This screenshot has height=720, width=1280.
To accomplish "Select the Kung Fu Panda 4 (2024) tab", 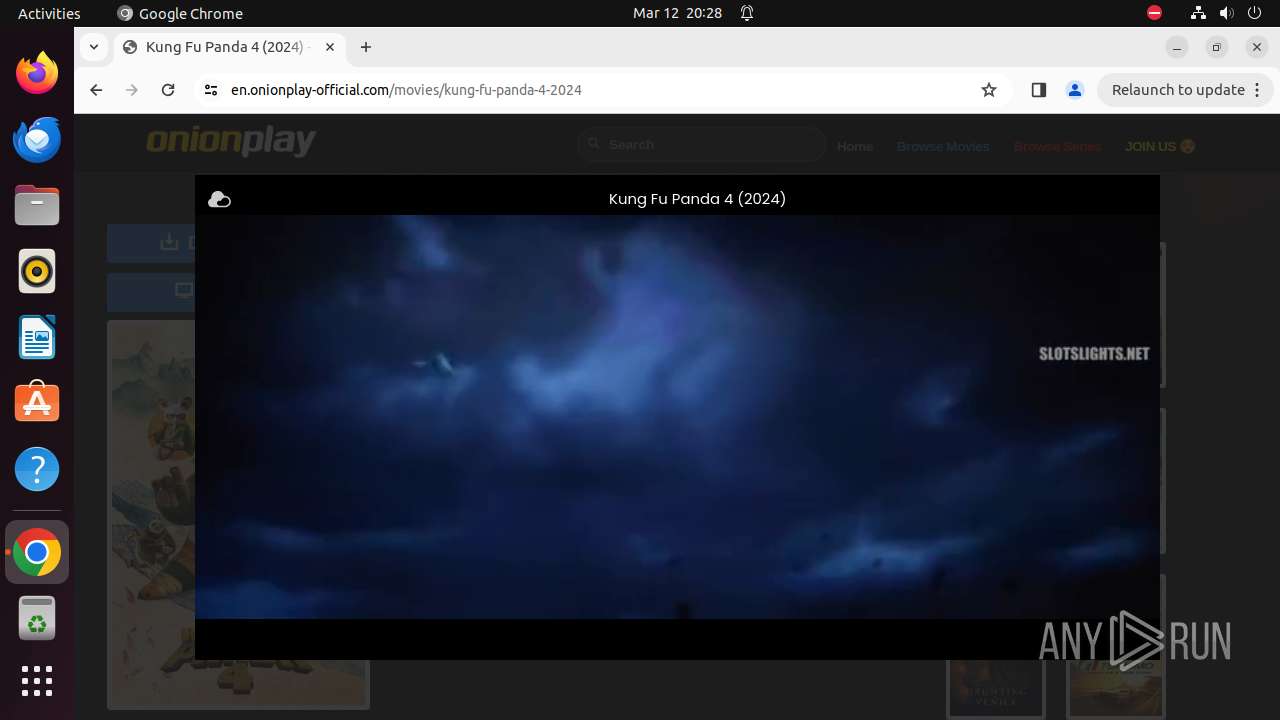I will (x=230, y=47).
